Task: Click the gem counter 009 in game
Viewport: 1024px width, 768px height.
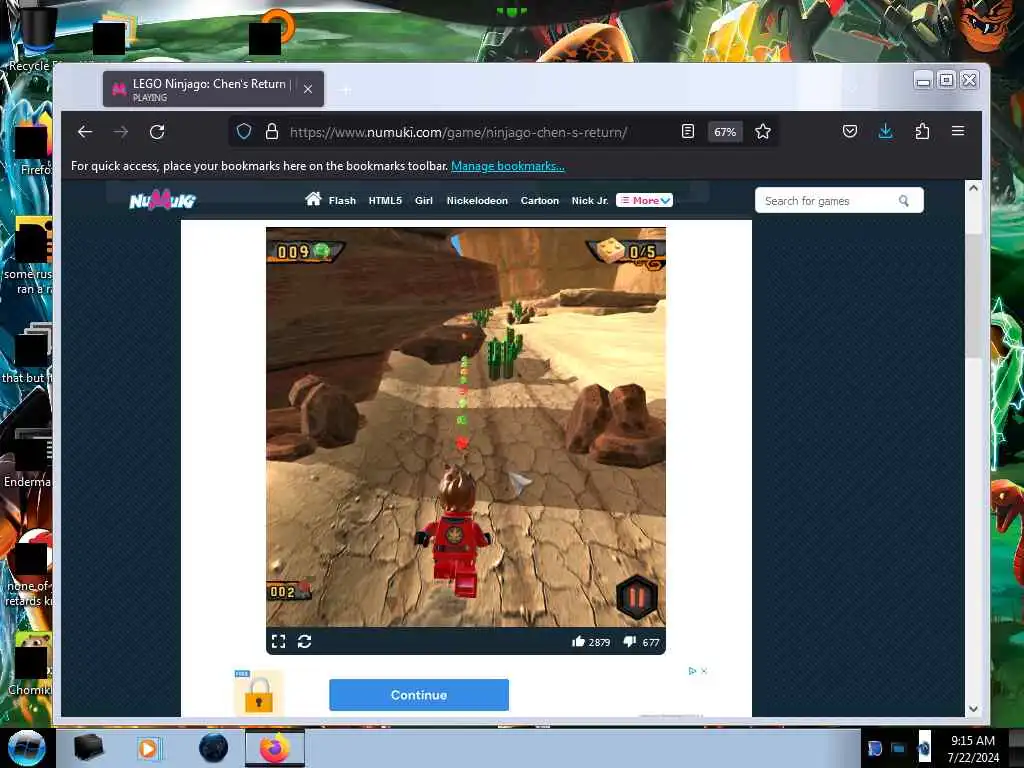Action: 306,251
